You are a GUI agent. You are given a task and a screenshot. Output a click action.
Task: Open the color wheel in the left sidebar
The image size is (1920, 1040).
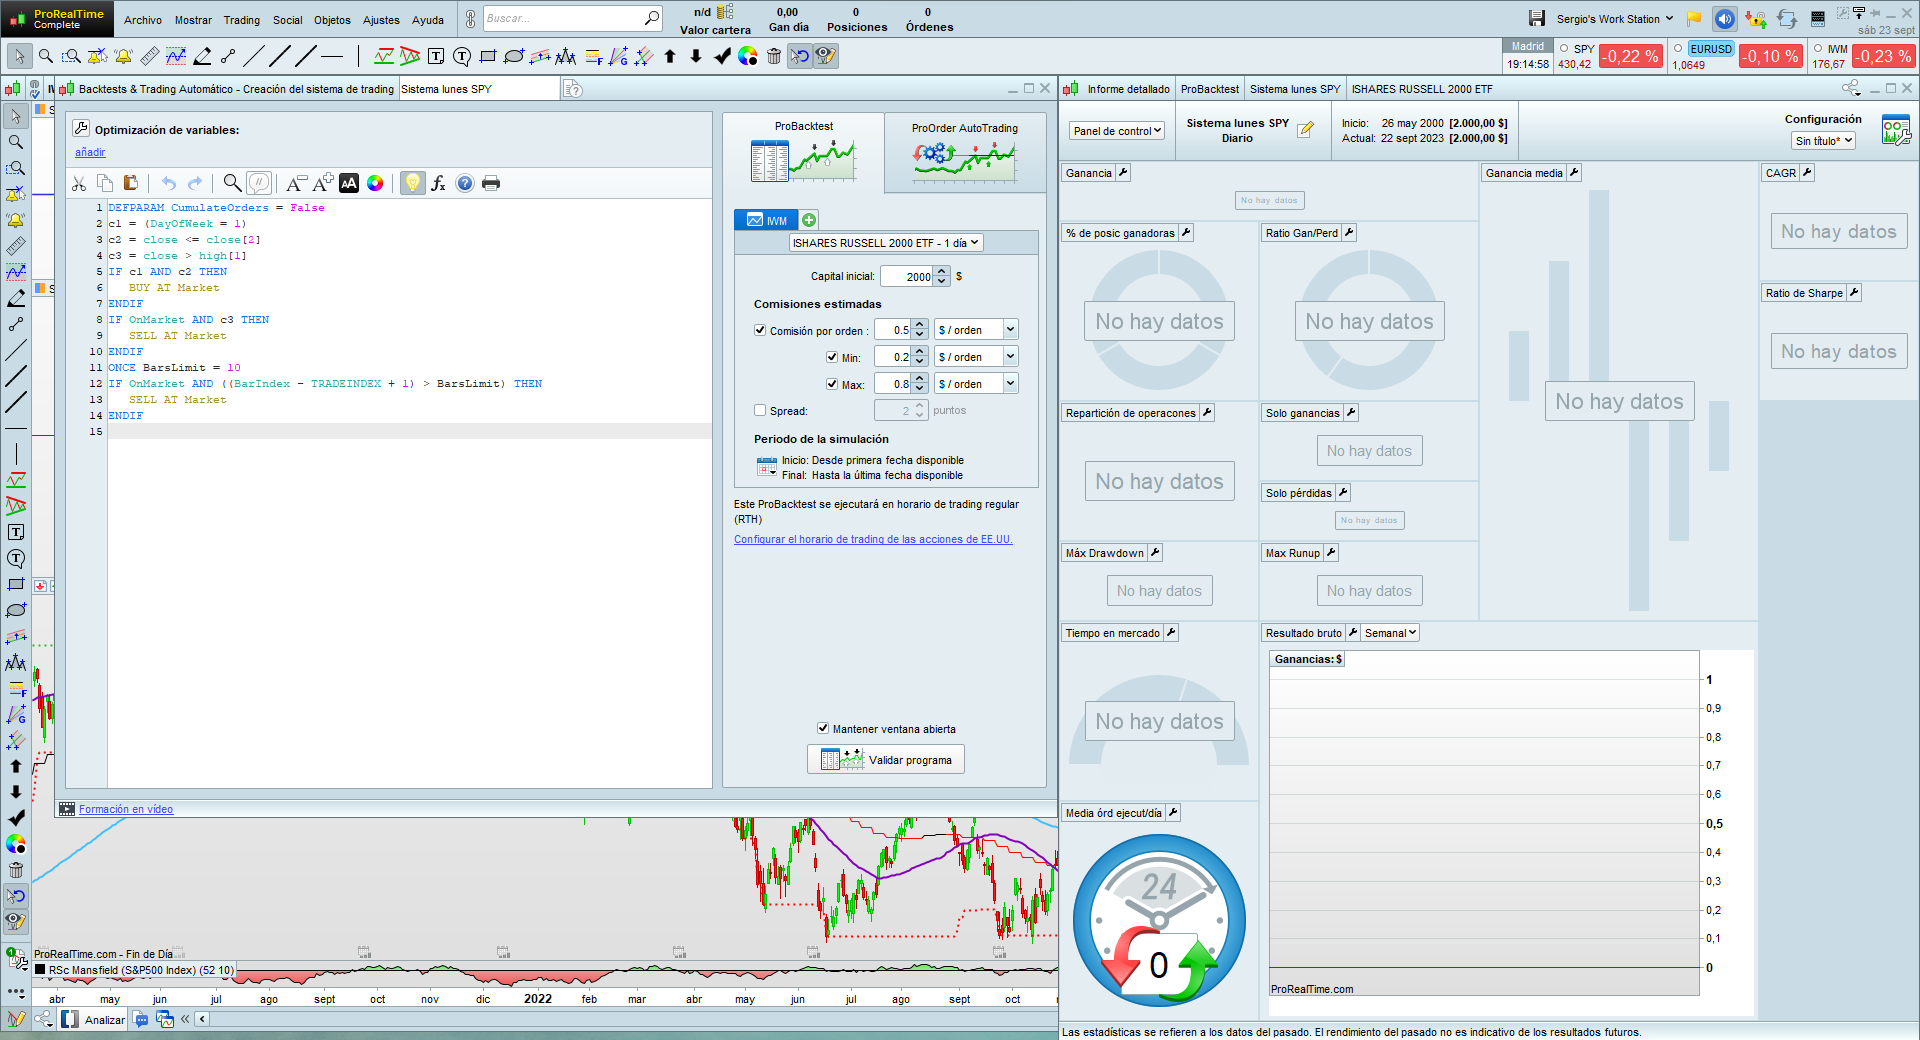(x=16, y=844)
